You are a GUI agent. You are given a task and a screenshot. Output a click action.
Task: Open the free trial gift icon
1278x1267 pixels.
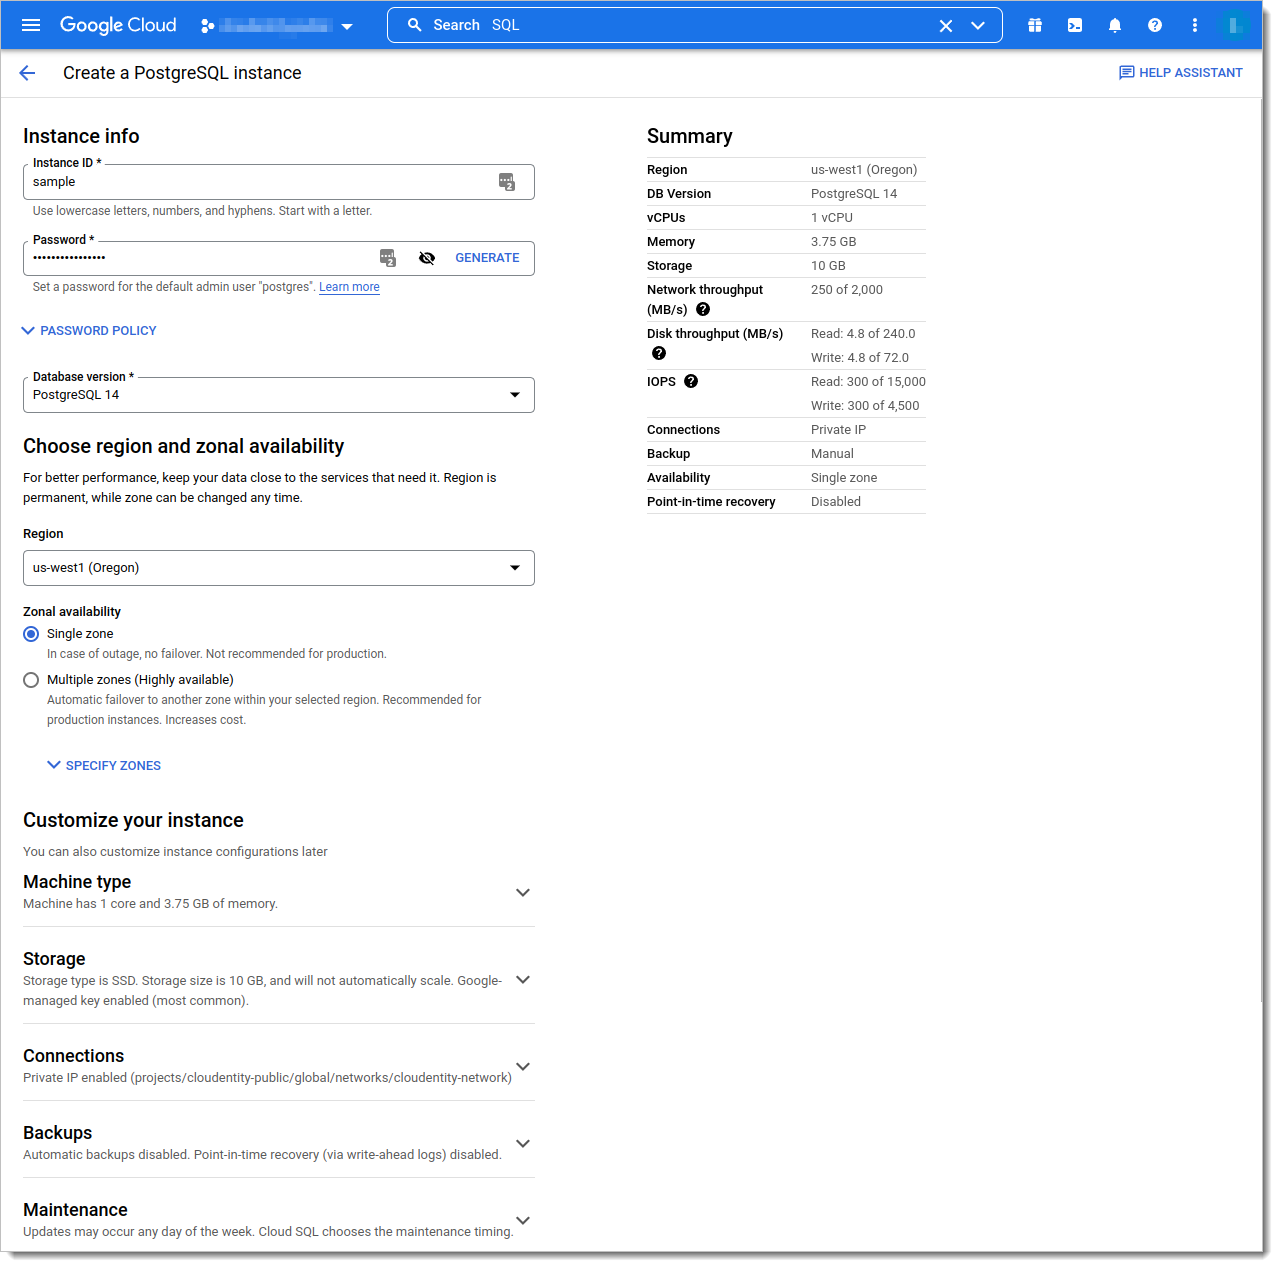pos(1035,25)
